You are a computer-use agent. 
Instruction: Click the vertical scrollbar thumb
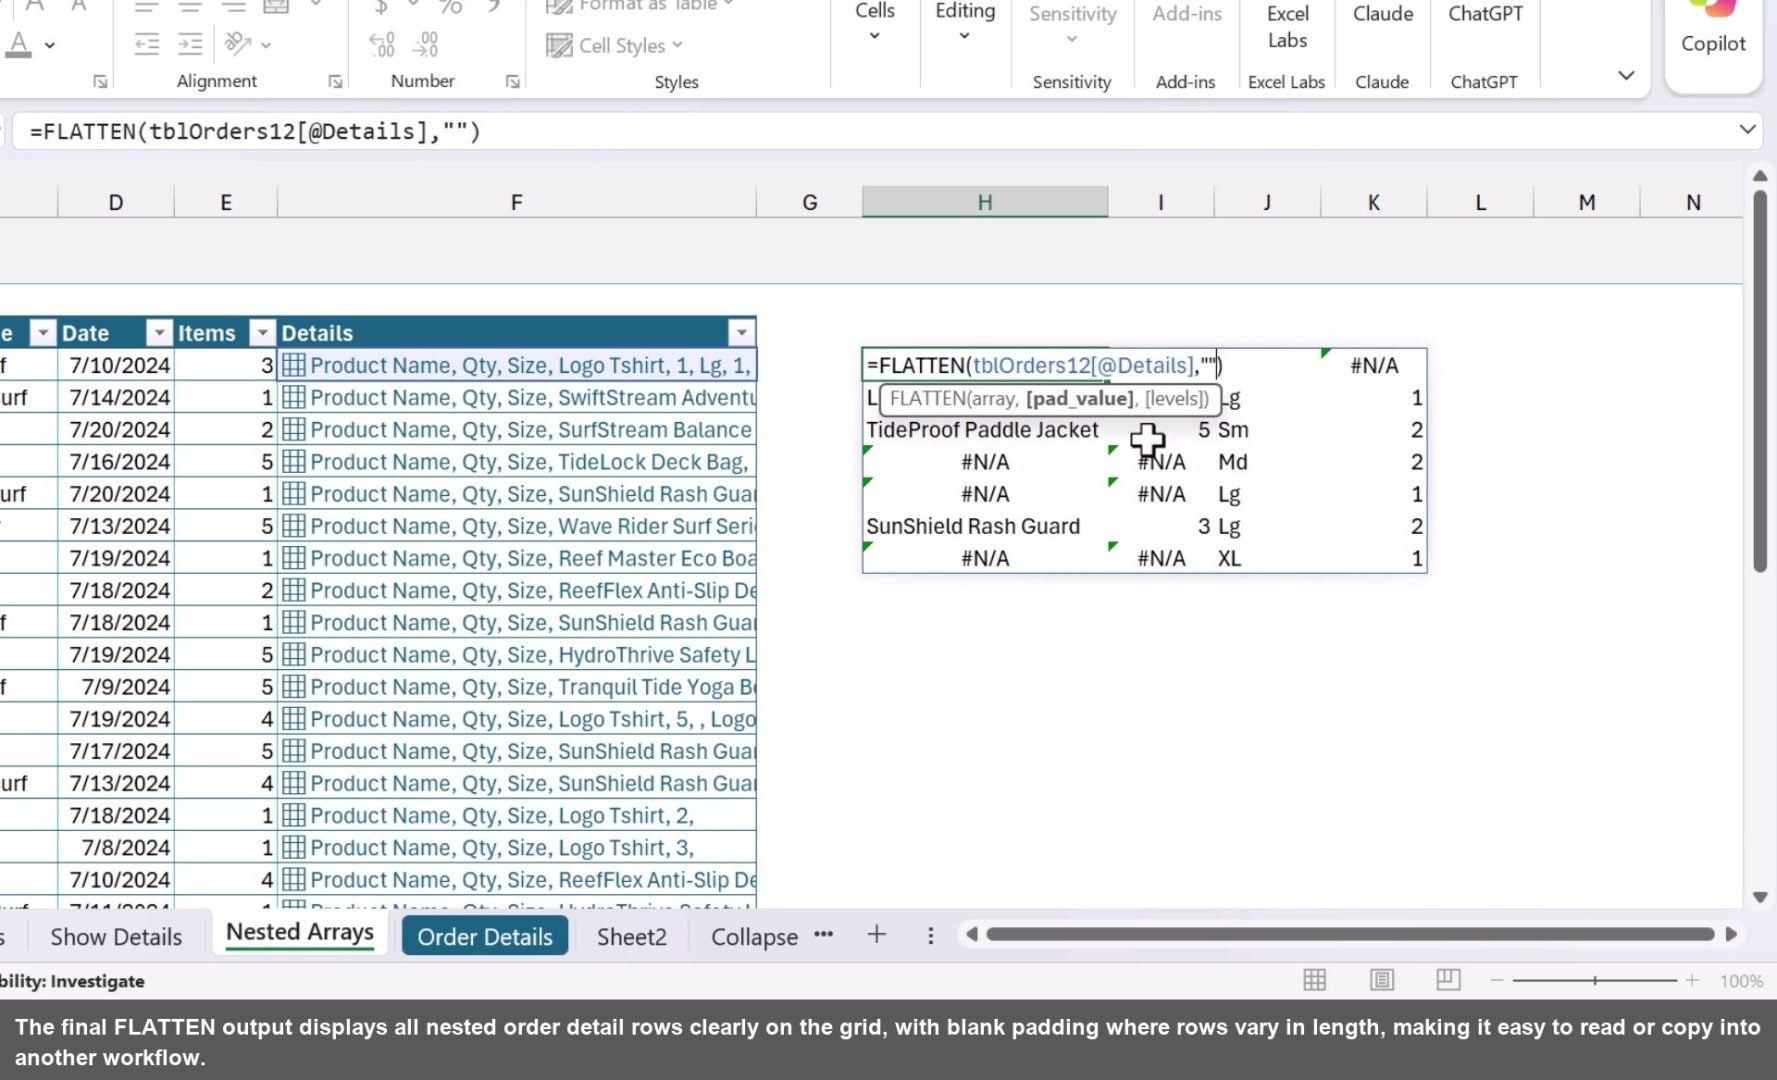1760,380
